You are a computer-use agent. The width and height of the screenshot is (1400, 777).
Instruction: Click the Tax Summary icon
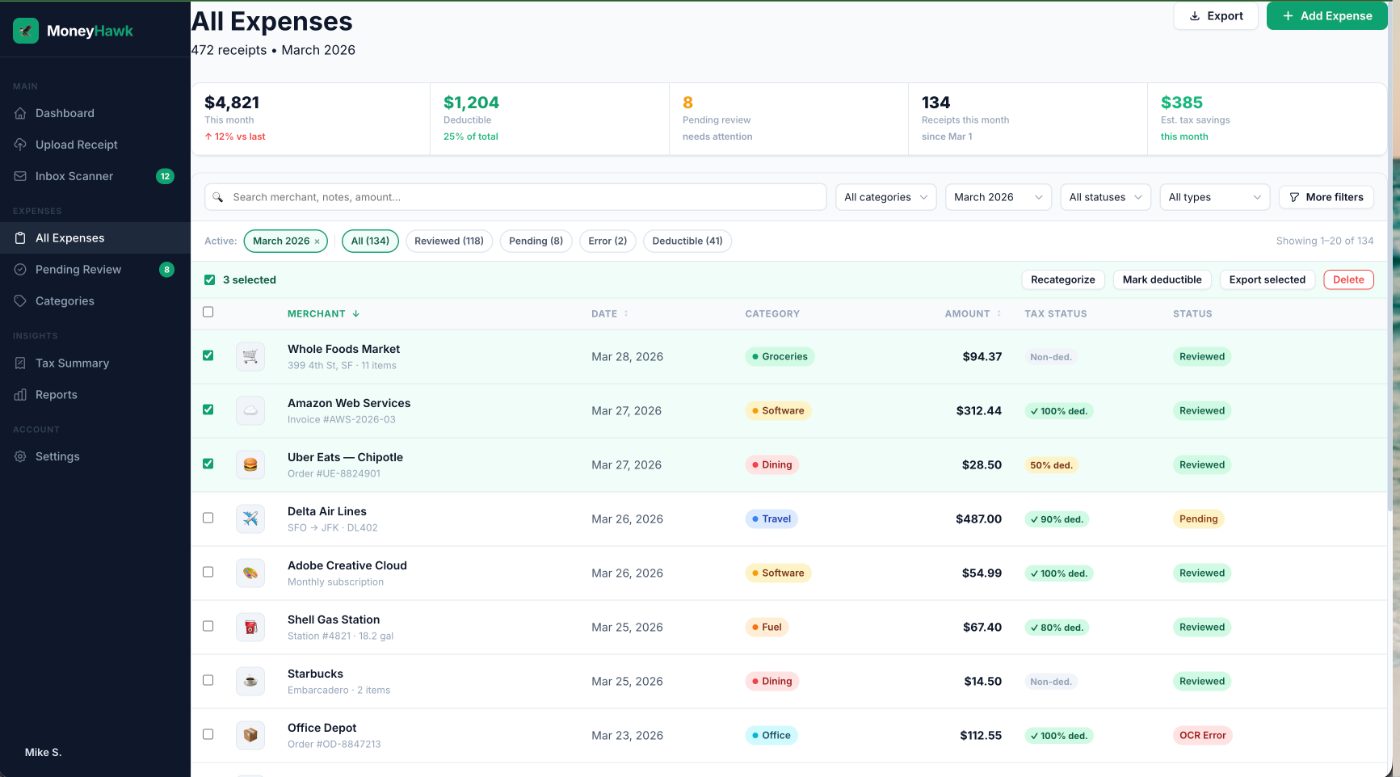click(20, 363)
